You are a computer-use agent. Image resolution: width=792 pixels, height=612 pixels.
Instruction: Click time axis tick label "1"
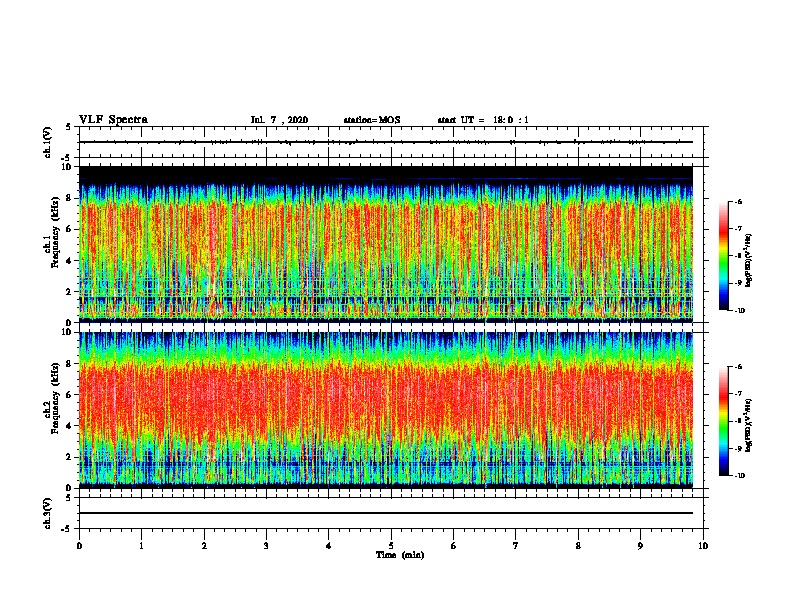pyautogui.click(x=141, y=545)
